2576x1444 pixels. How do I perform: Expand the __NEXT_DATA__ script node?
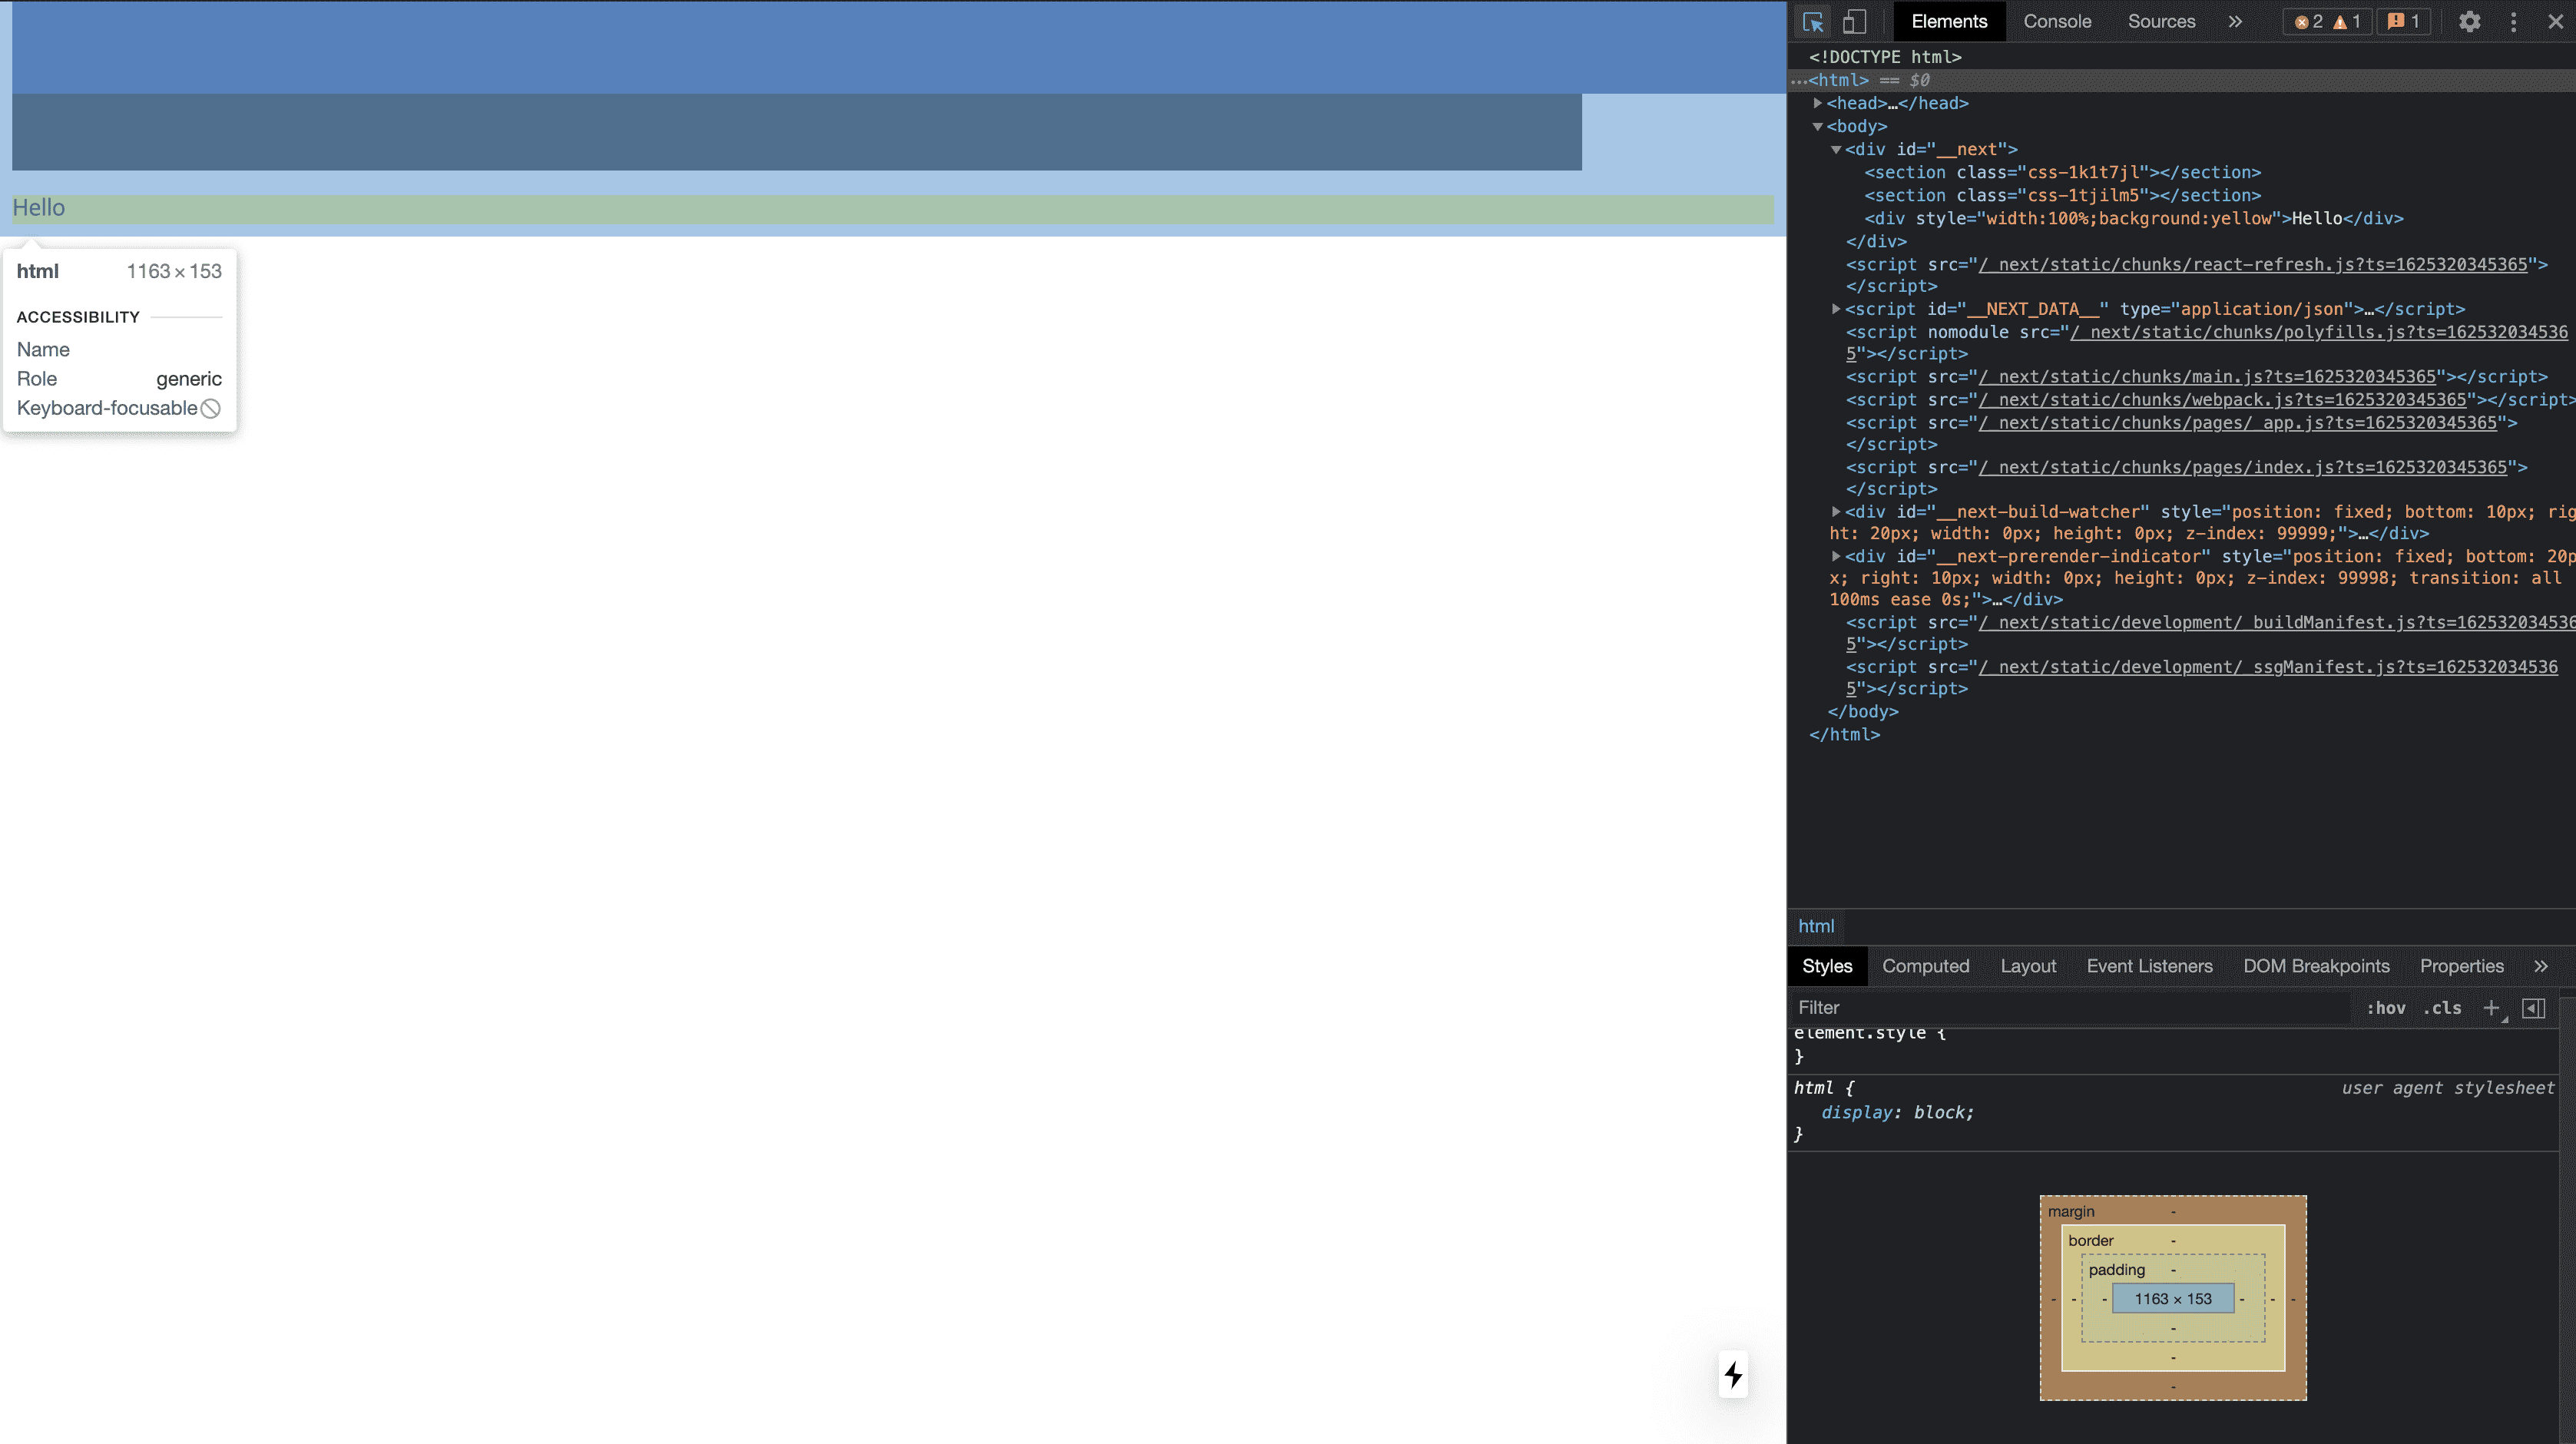[x=1836, y=309]
